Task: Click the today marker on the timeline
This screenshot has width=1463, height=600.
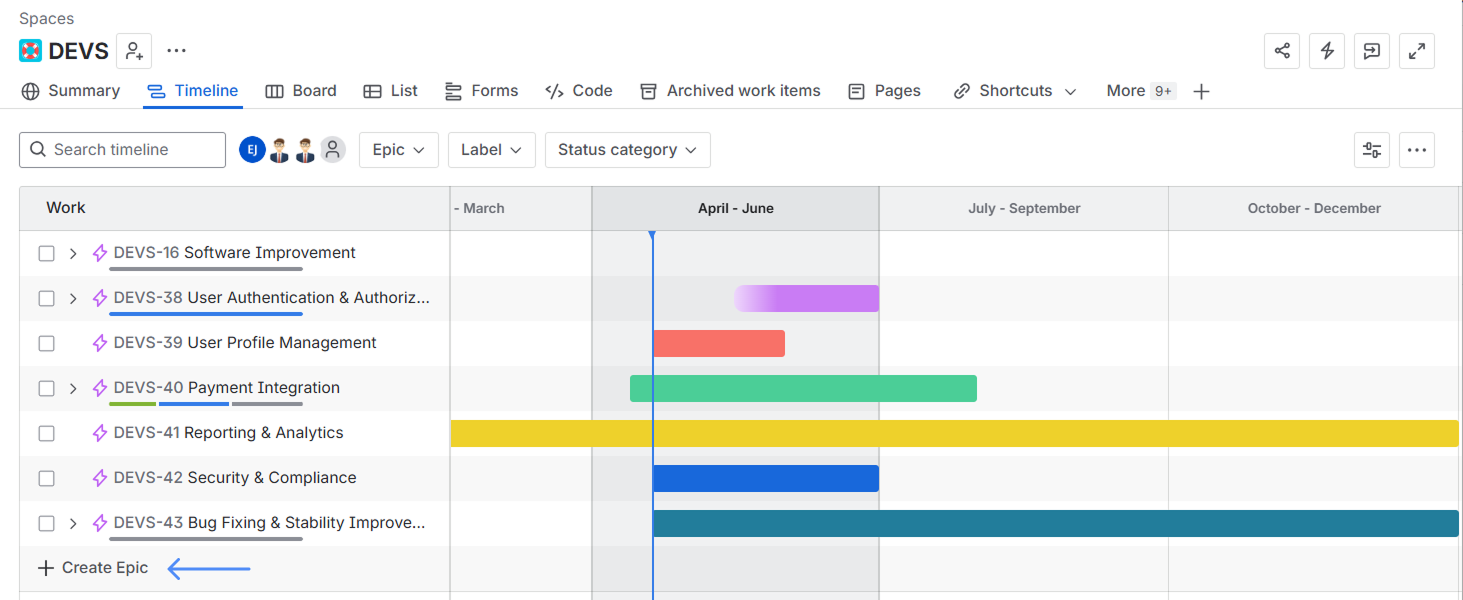Action: [652, 236]
